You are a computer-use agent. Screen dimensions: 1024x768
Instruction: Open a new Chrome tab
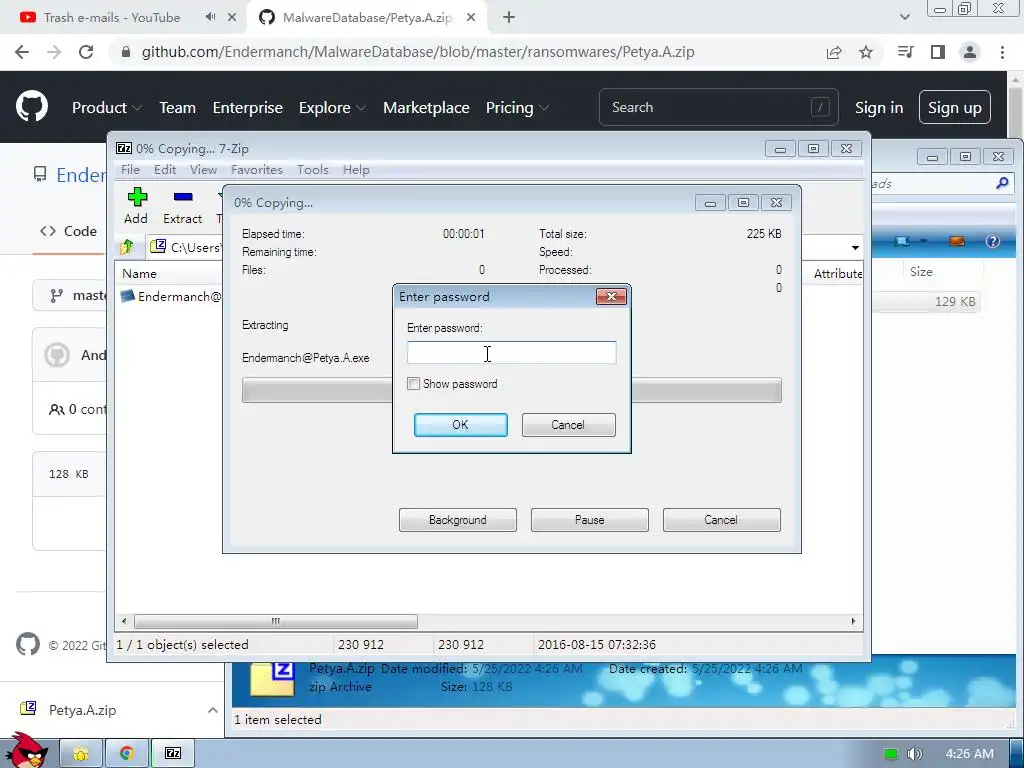(509, 18)
